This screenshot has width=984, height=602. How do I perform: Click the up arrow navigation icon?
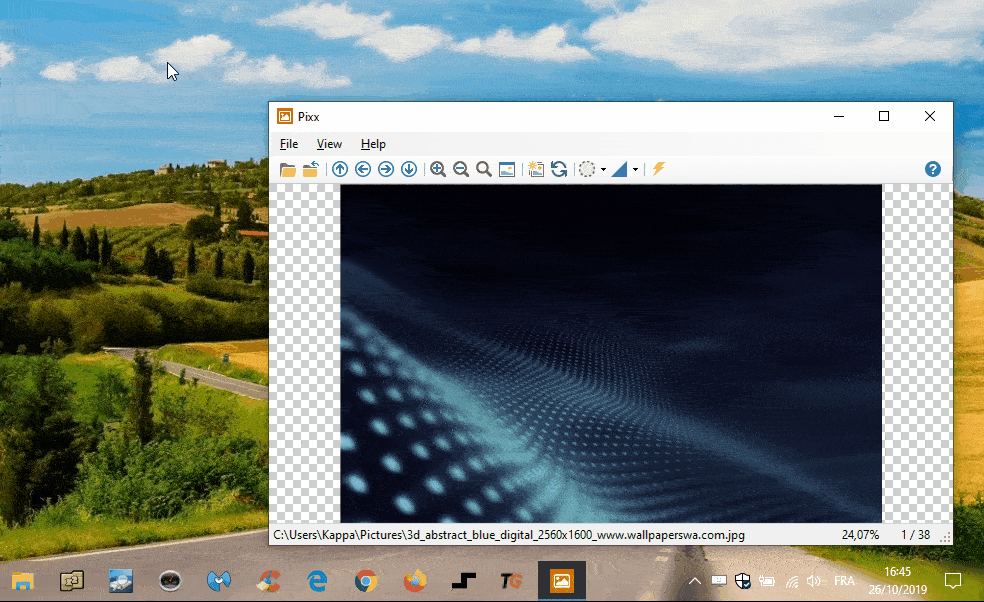[x=340, y=169]
